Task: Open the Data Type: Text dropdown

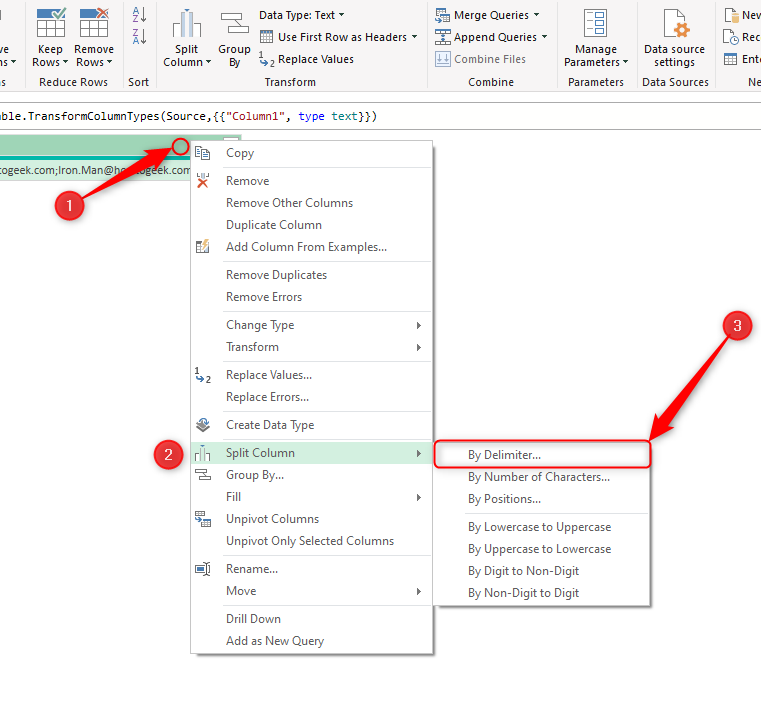Action: pos(301,15)
